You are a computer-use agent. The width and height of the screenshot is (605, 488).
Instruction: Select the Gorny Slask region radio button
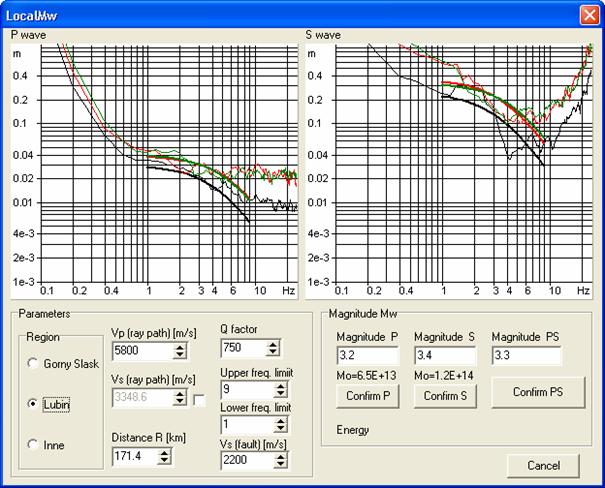(x=33, y=363)
